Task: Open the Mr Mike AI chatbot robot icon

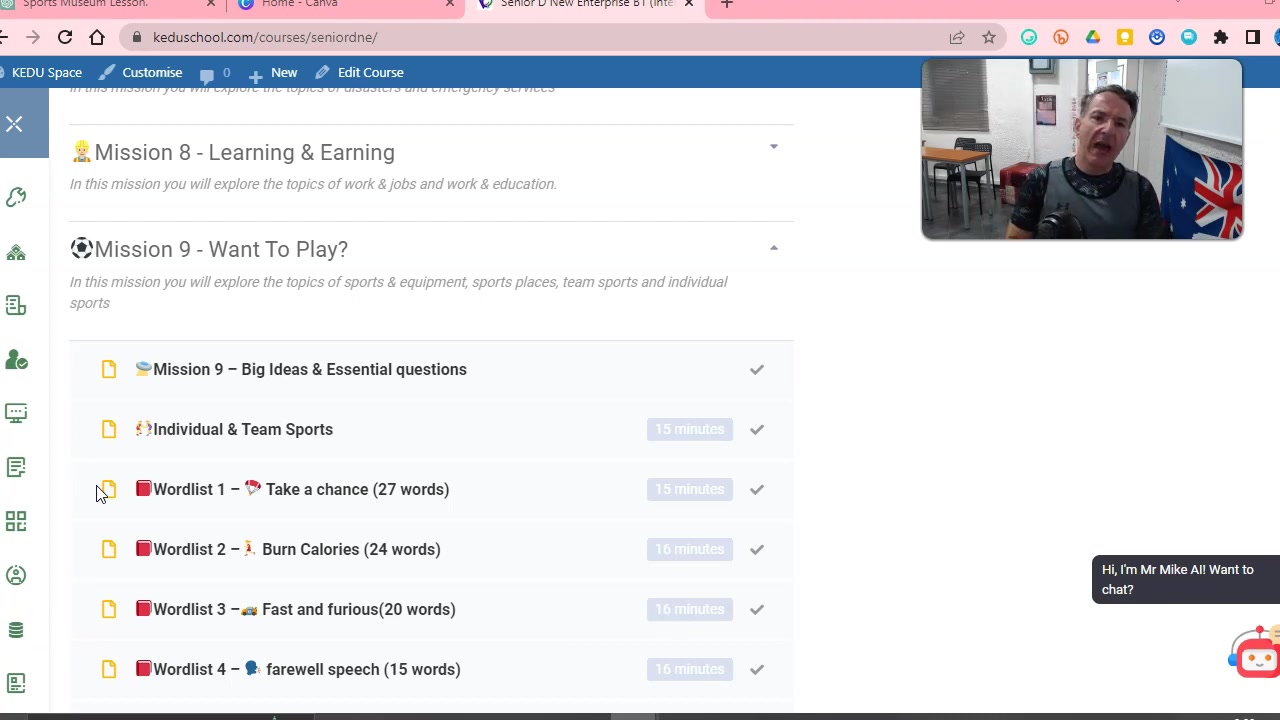Action: pyautogui.click(x=1256, y=653)
